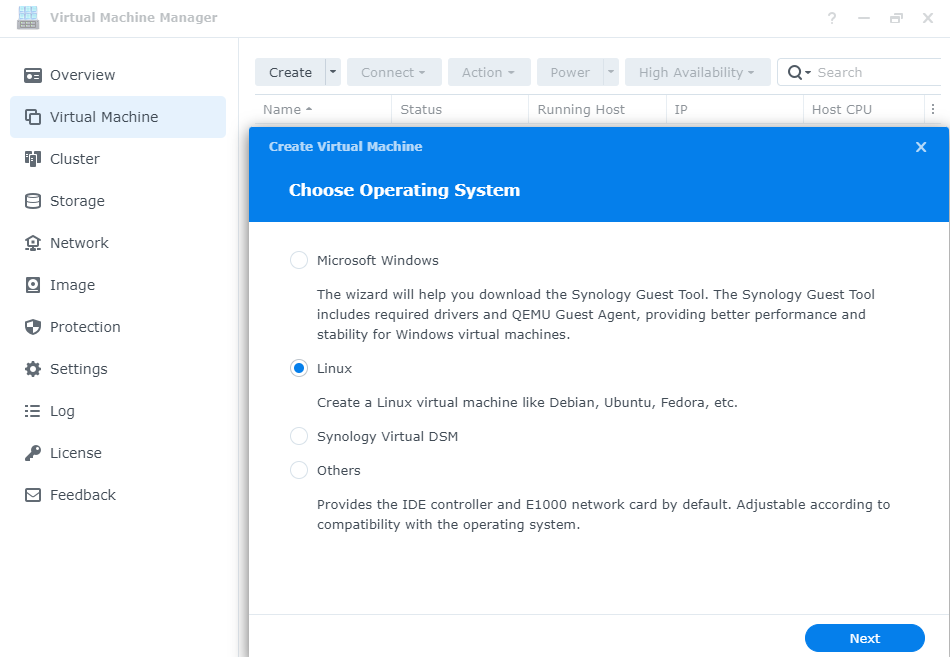Click the Image sidebar icon
This screenshot has width=950, height=657.
(x=33, y=285)
